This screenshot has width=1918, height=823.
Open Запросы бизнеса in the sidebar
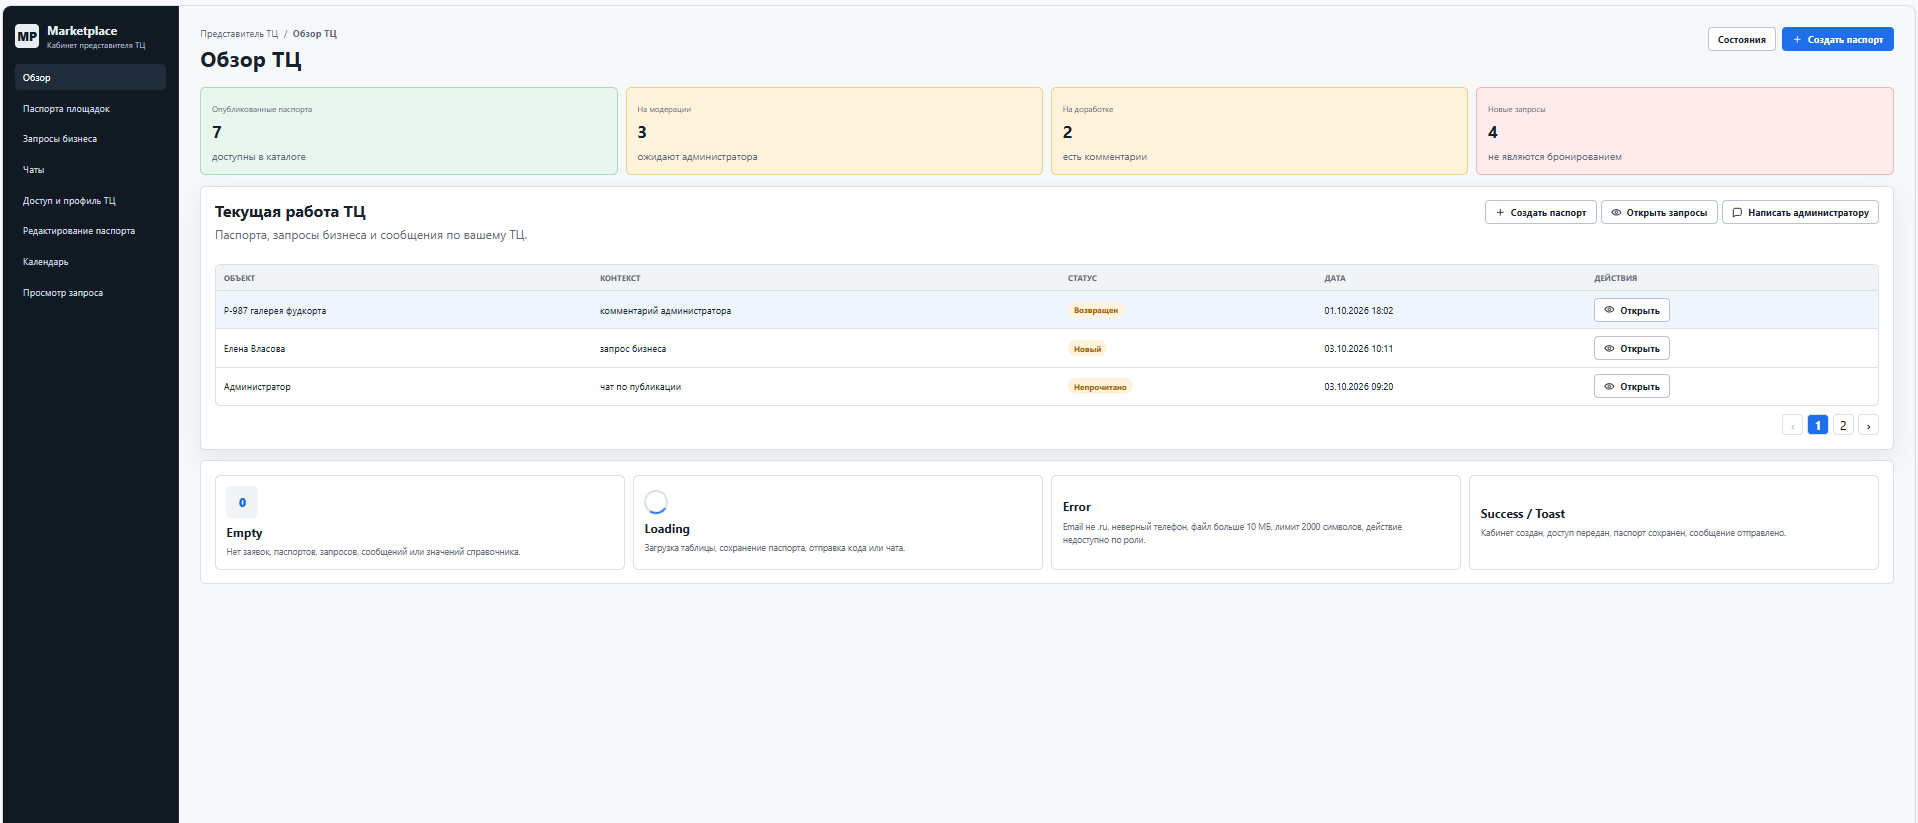(90, 139)
